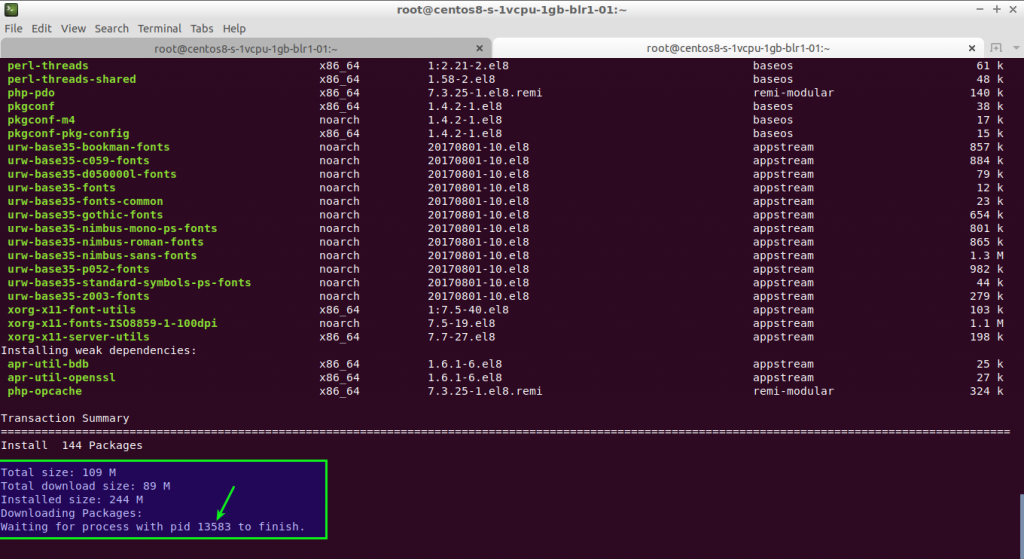
Task: Close the second active terminal tab
Action: click(973, 48)
